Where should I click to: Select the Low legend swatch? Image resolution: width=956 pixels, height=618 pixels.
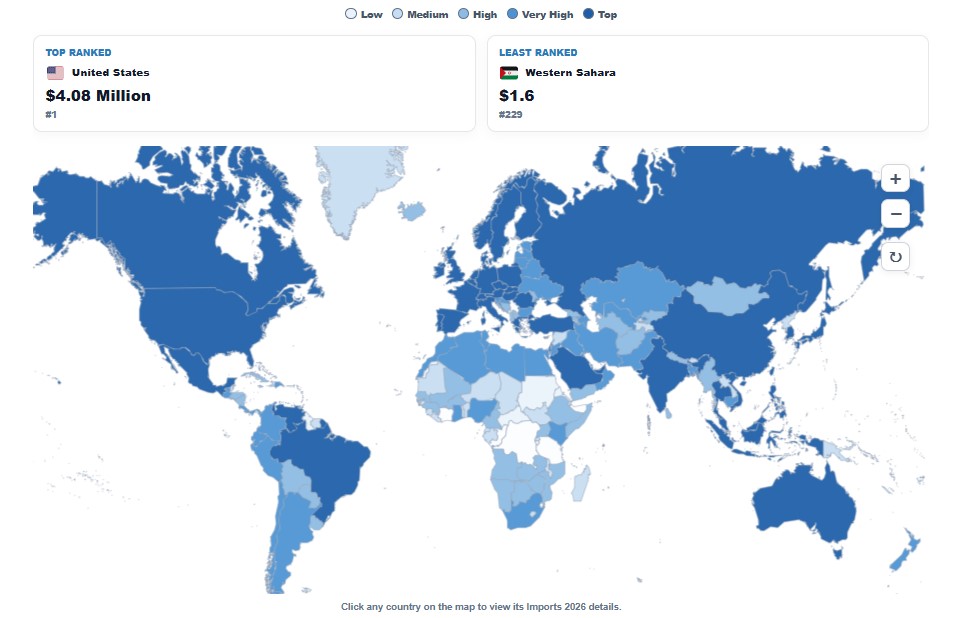point(351,13)
